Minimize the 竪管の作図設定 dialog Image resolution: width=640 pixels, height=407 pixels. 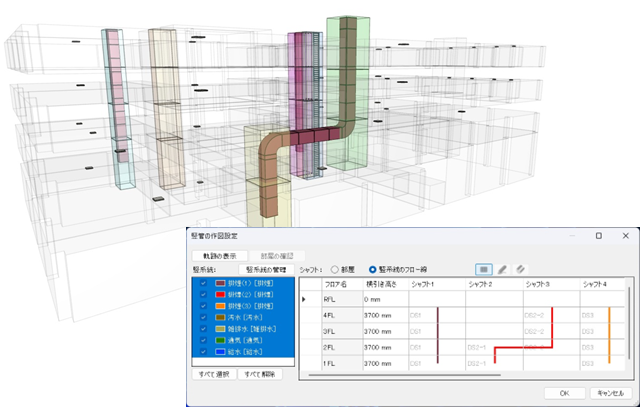point(572,236)
